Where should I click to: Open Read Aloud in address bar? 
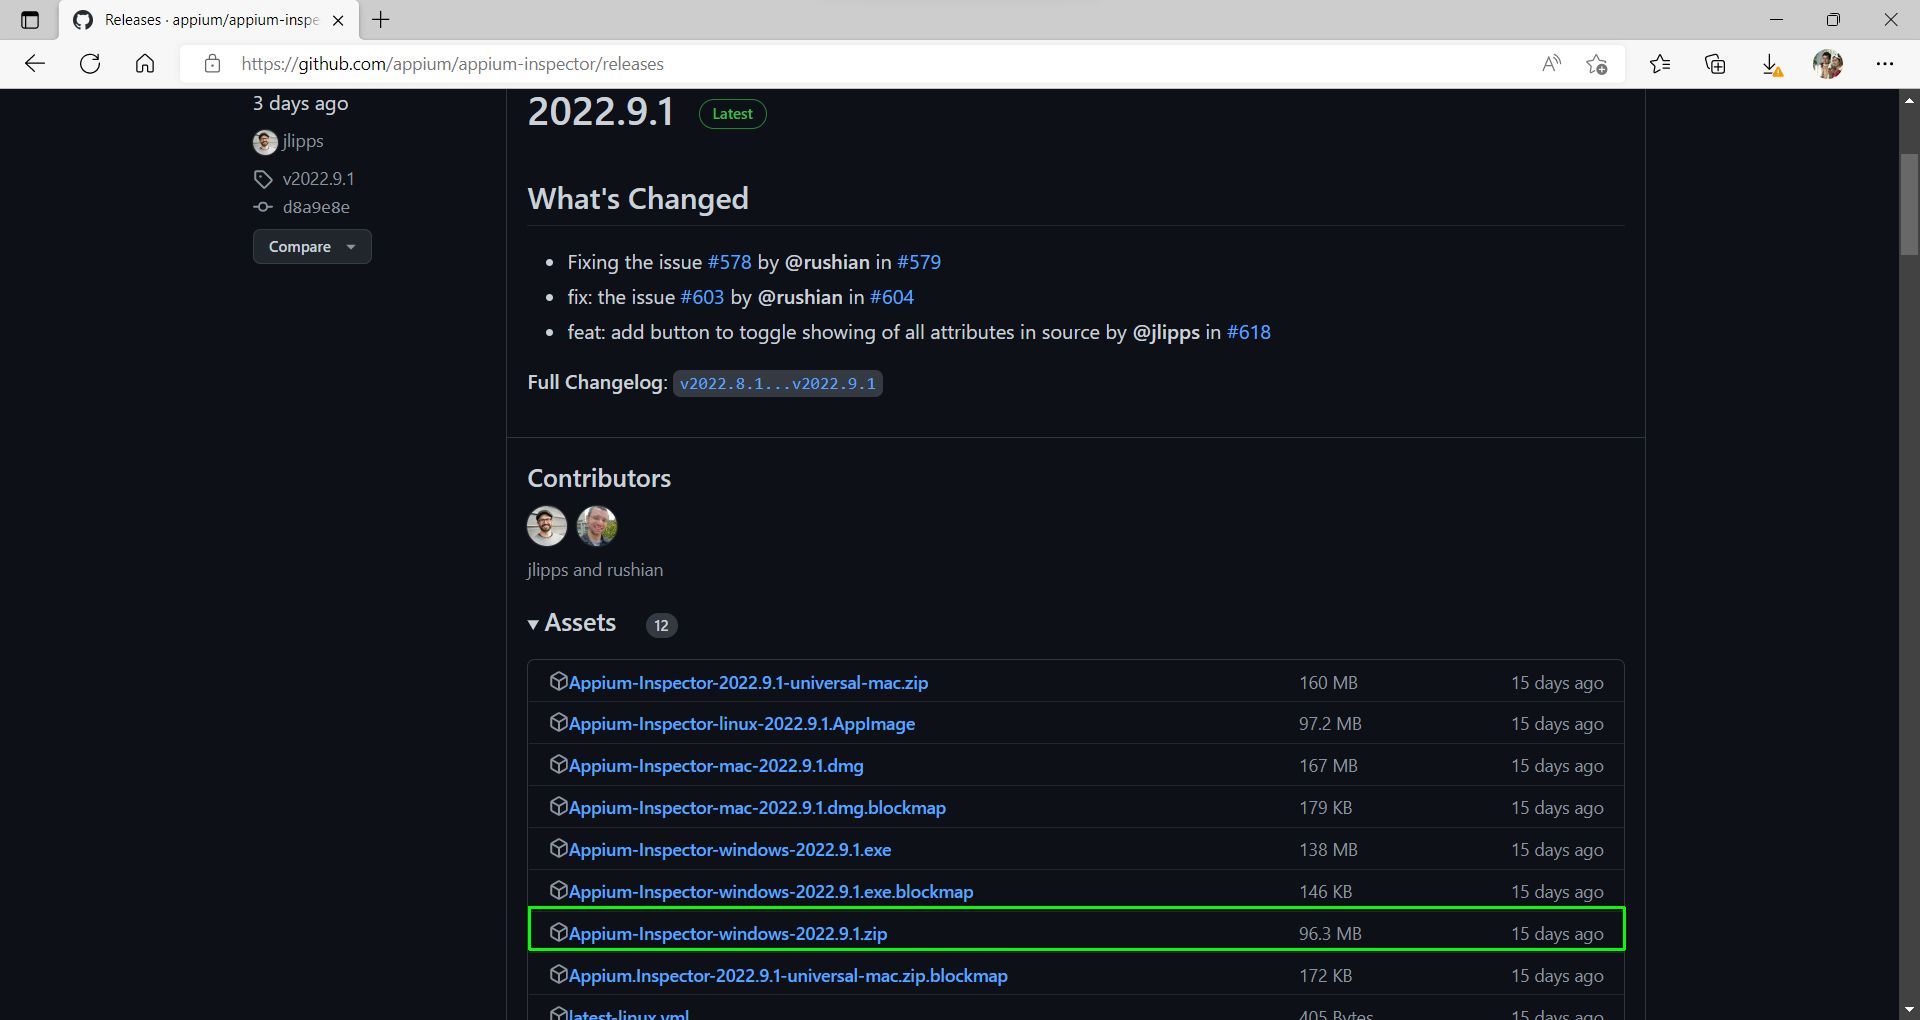coord(1552,64)
